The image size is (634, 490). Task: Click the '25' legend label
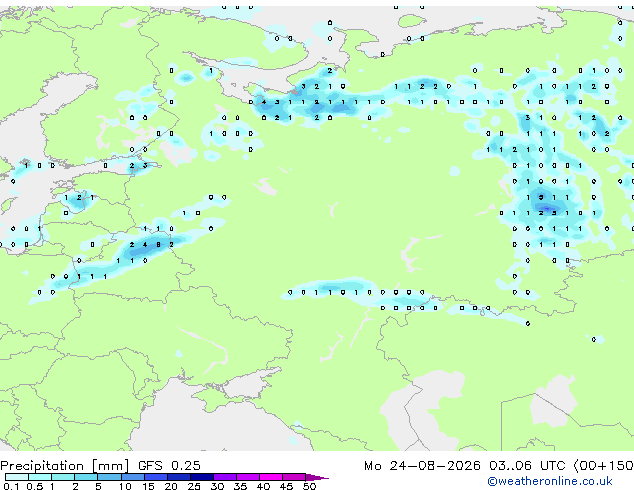click(x=194, y=486)
